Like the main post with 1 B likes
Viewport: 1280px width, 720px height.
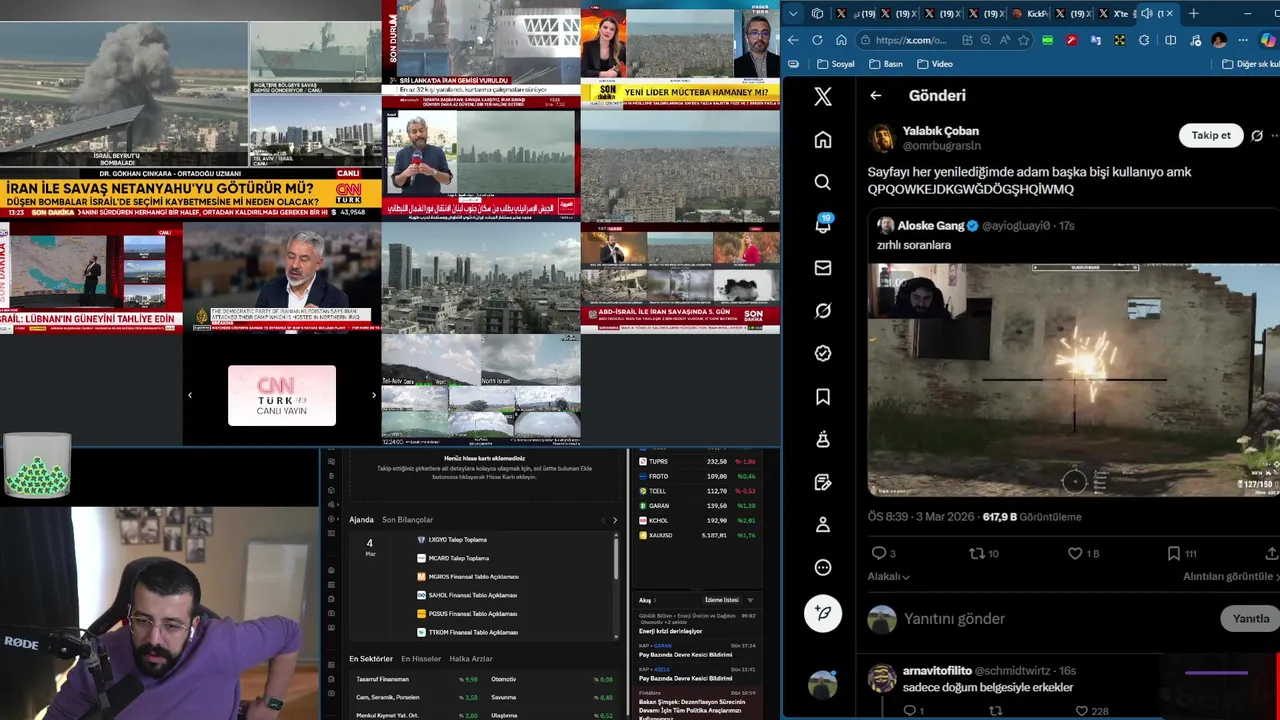1075,553
